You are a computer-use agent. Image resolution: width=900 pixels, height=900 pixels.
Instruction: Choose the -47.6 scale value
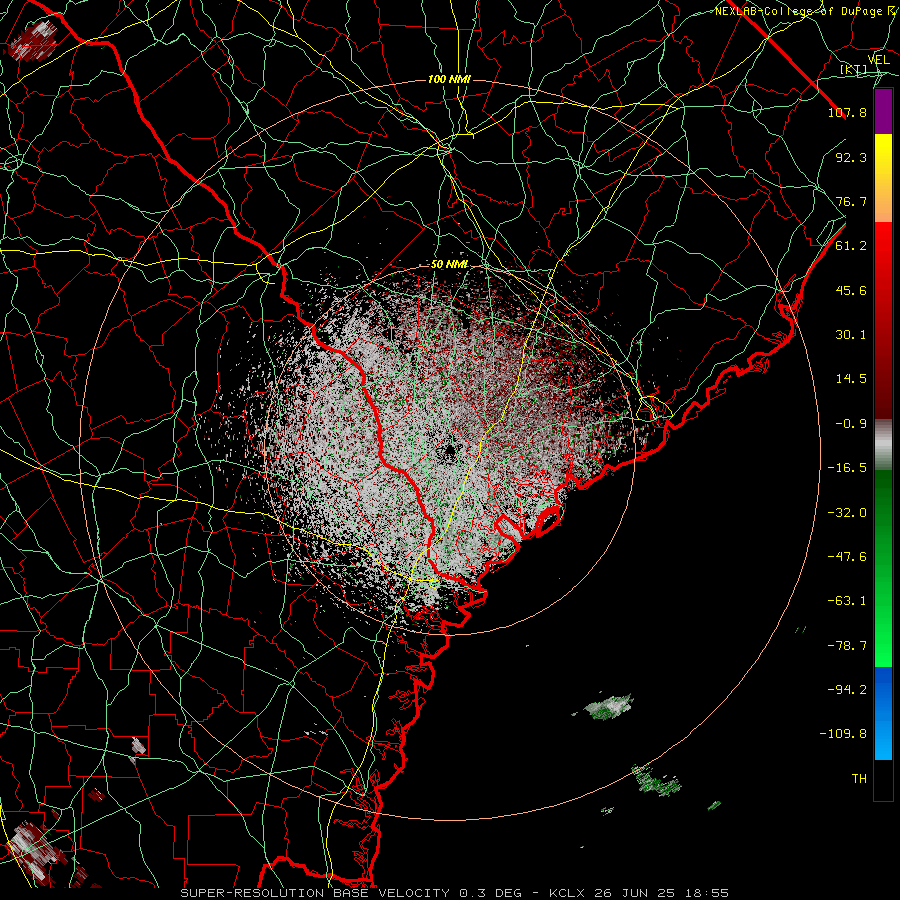click(847, 557)
